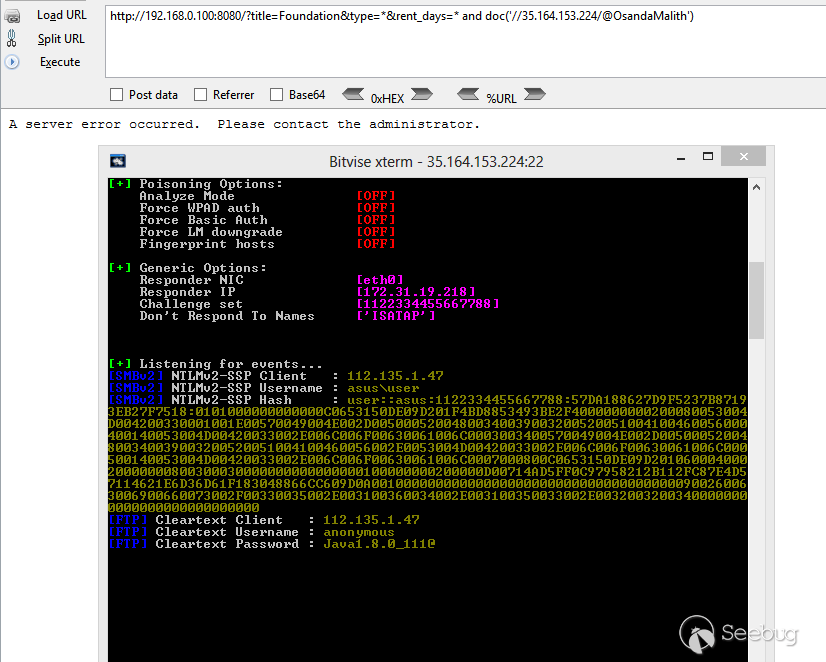Close the Bitvise xterm window
826x662 pixels.
[744, 156]
